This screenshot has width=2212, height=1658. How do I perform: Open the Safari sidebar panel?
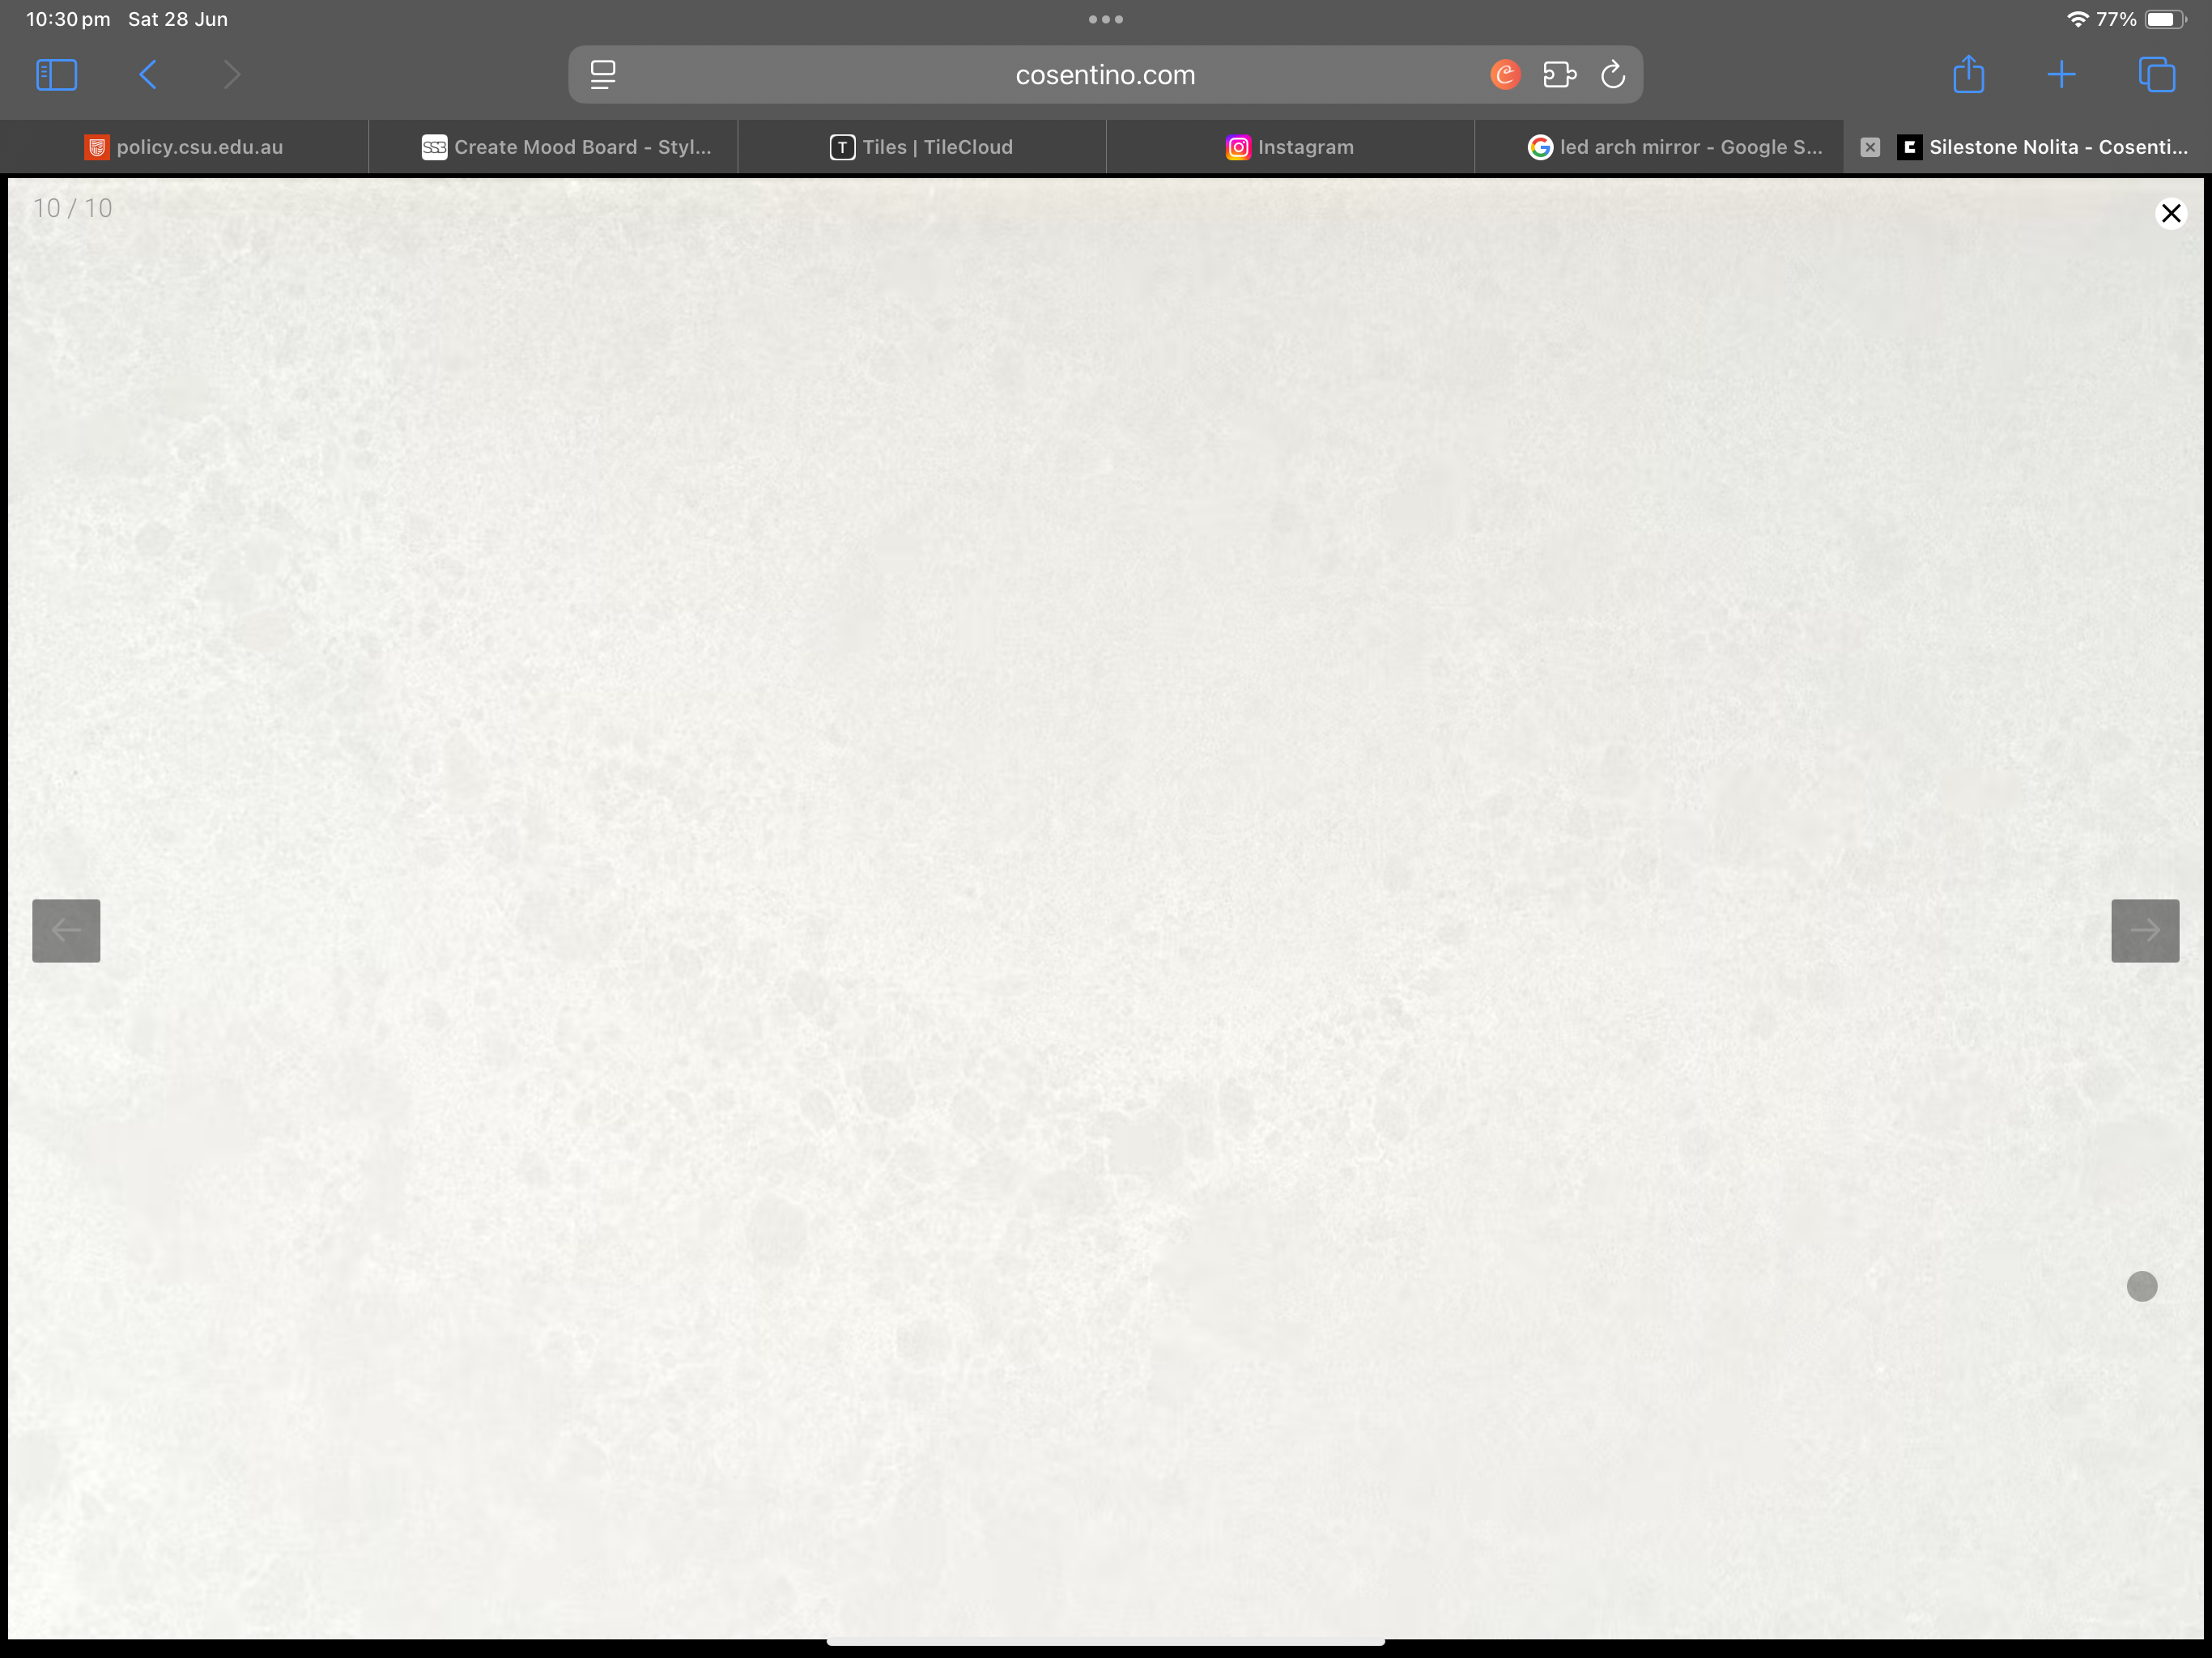[x=56, y=75]
